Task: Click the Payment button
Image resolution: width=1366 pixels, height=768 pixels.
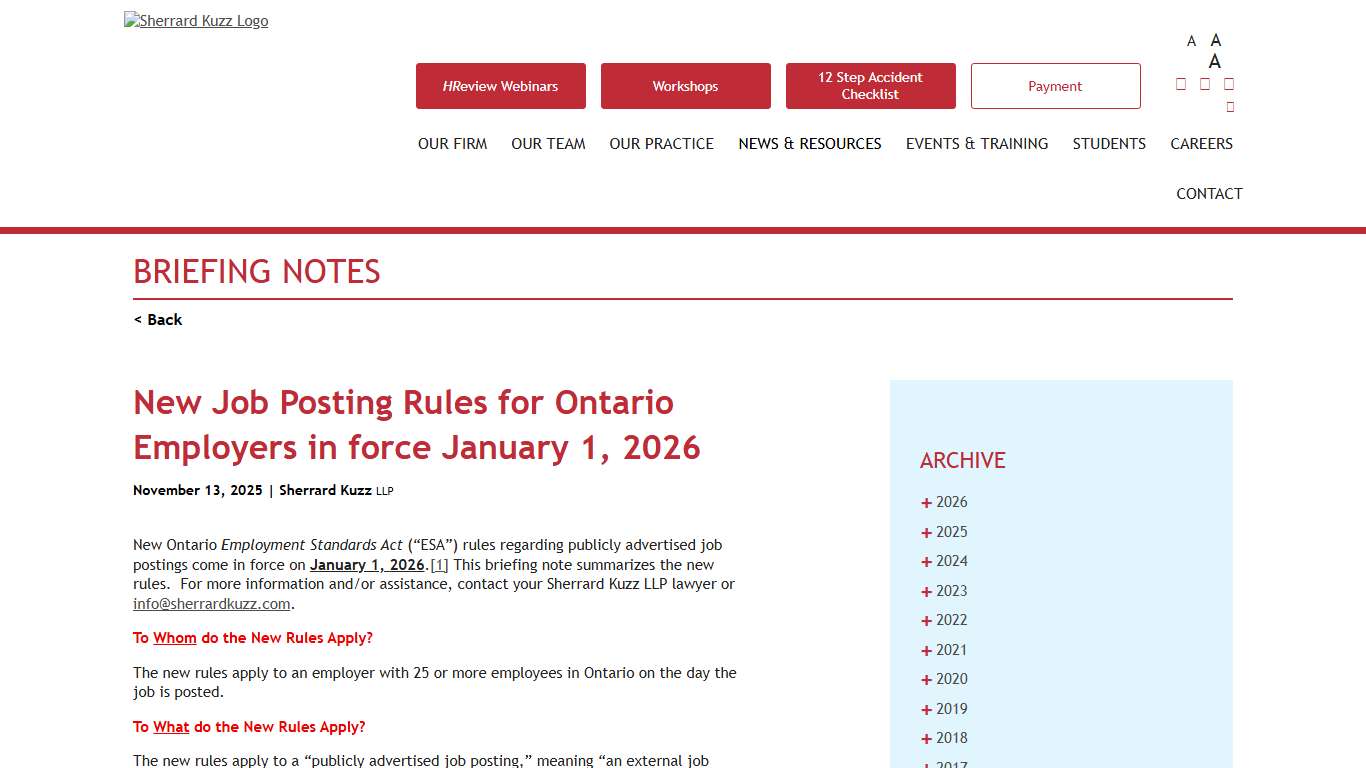Action: [x=1055, y=86]
